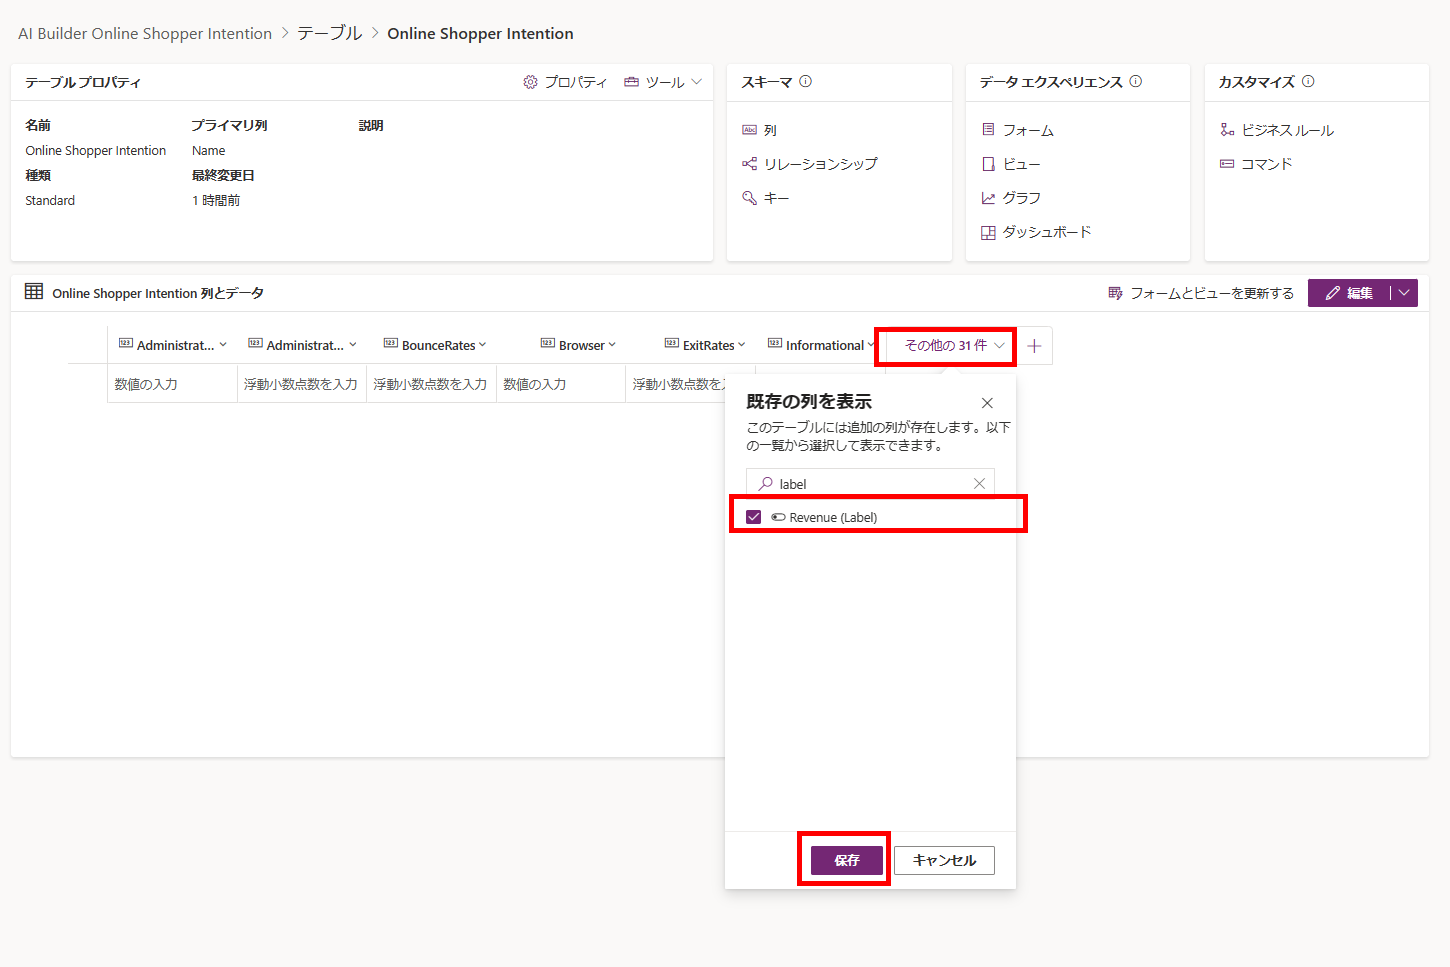Go to テーブル breadcrumb
Viewport: 1450px width, 967px height.
click(x=329, y=33)
